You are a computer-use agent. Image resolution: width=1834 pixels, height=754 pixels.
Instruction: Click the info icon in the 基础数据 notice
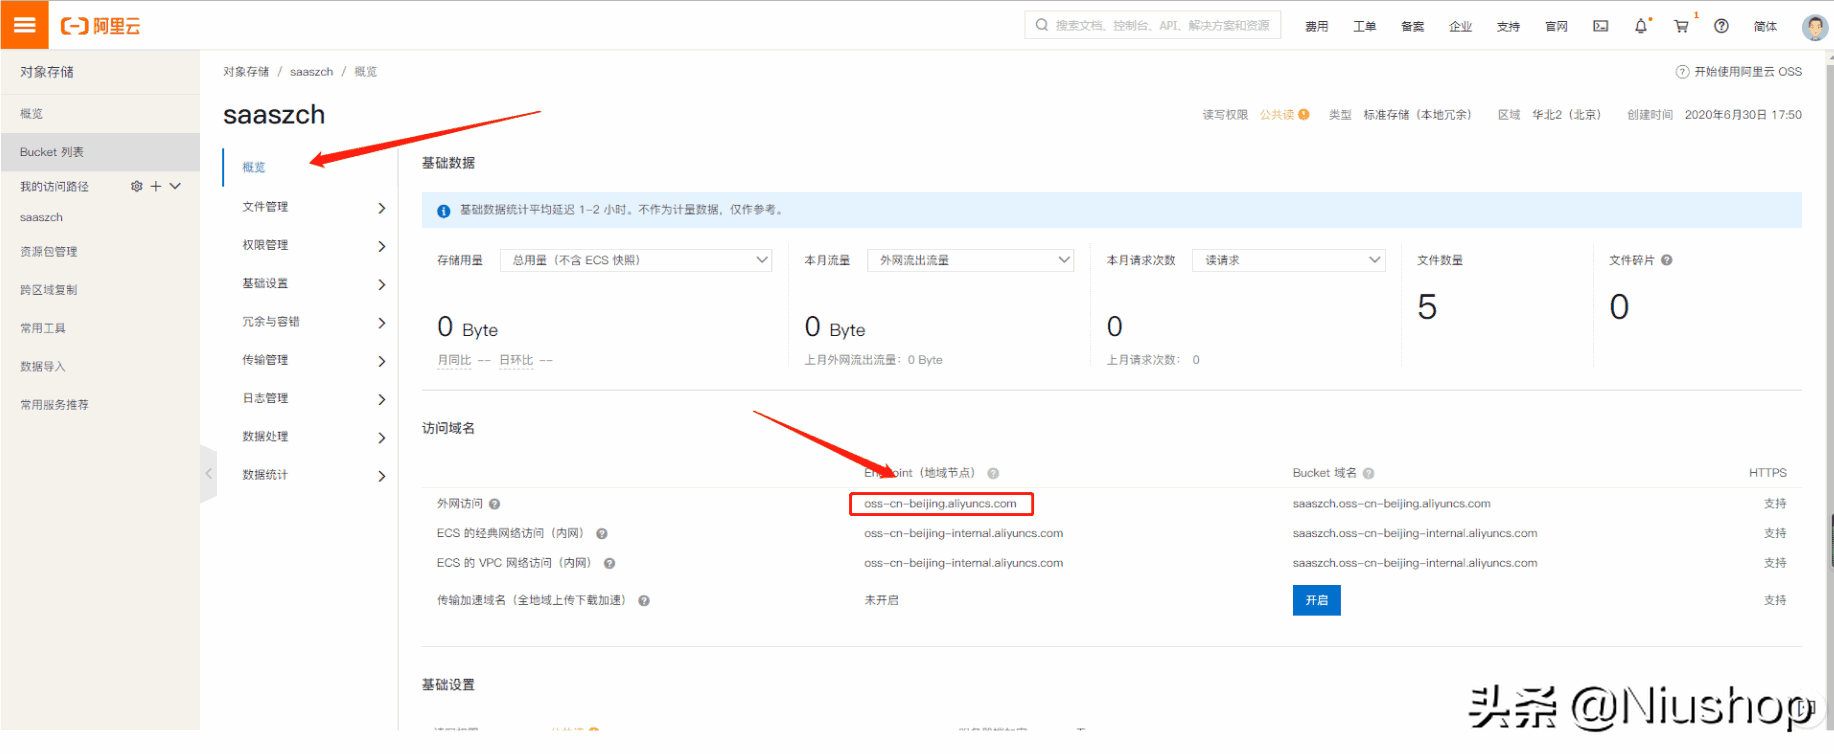tap(443, 210)
